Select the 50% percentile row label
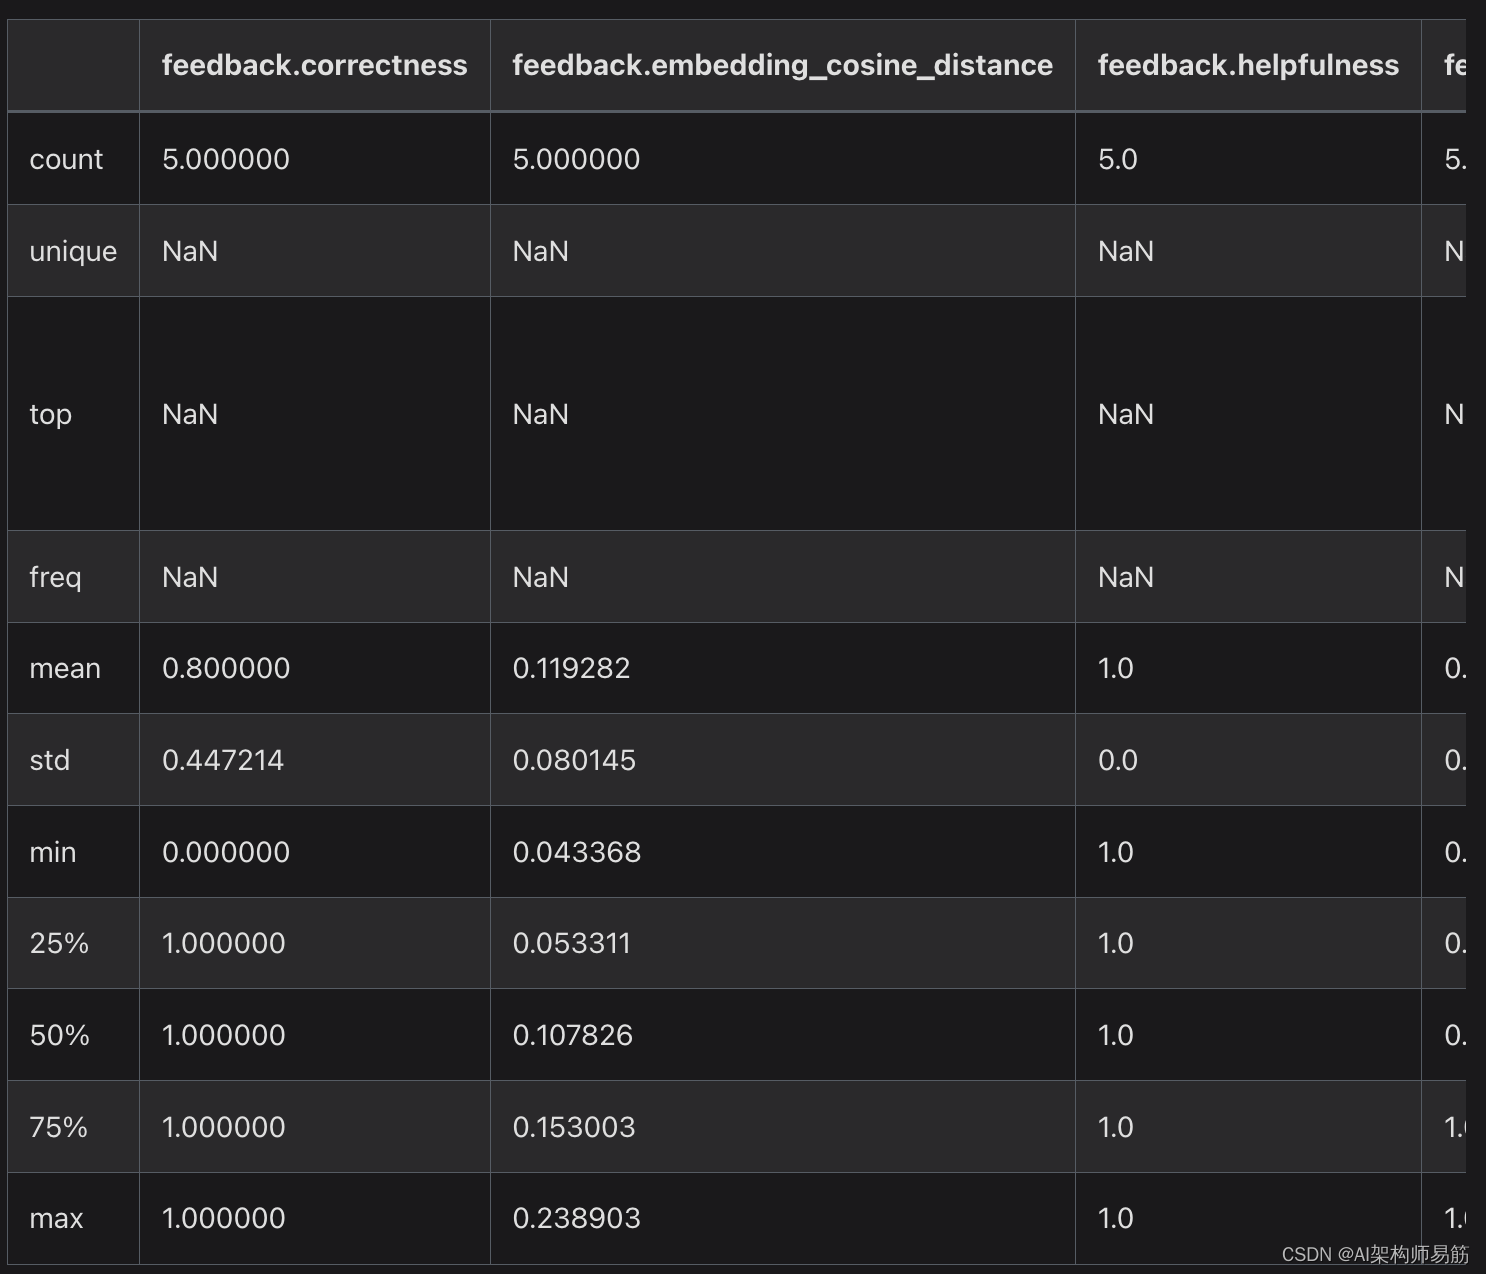 pos(58,1035)
